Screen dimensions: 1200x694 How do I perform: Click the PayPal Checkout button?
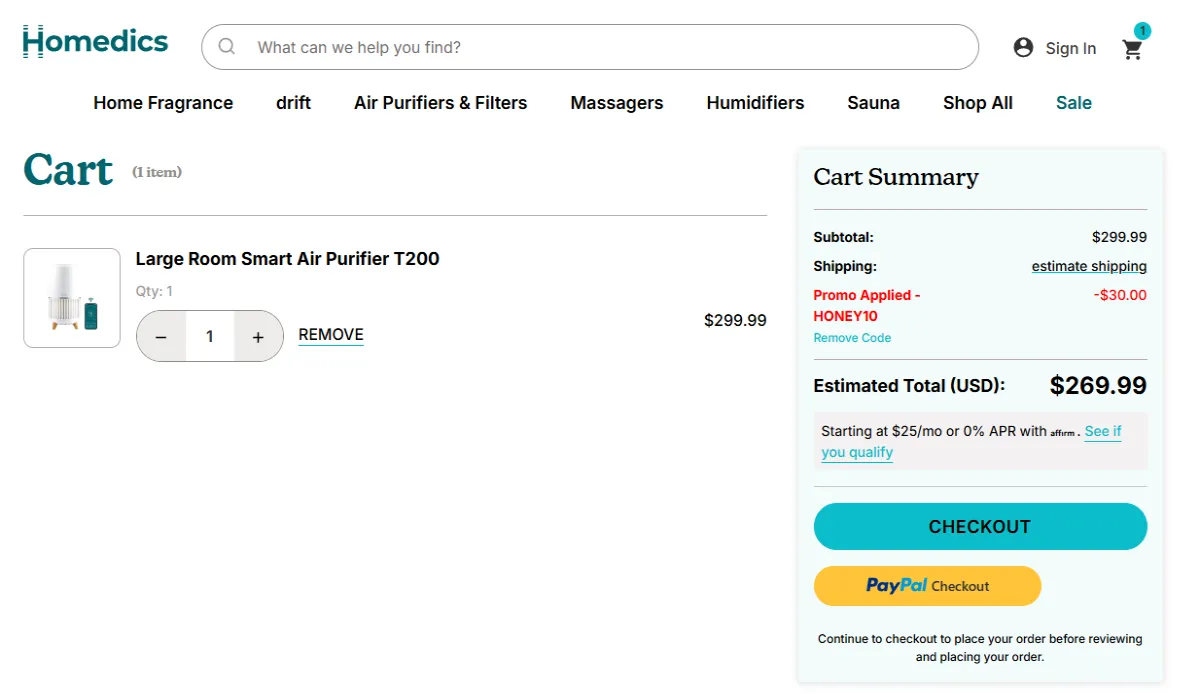[x=927, y=586]
